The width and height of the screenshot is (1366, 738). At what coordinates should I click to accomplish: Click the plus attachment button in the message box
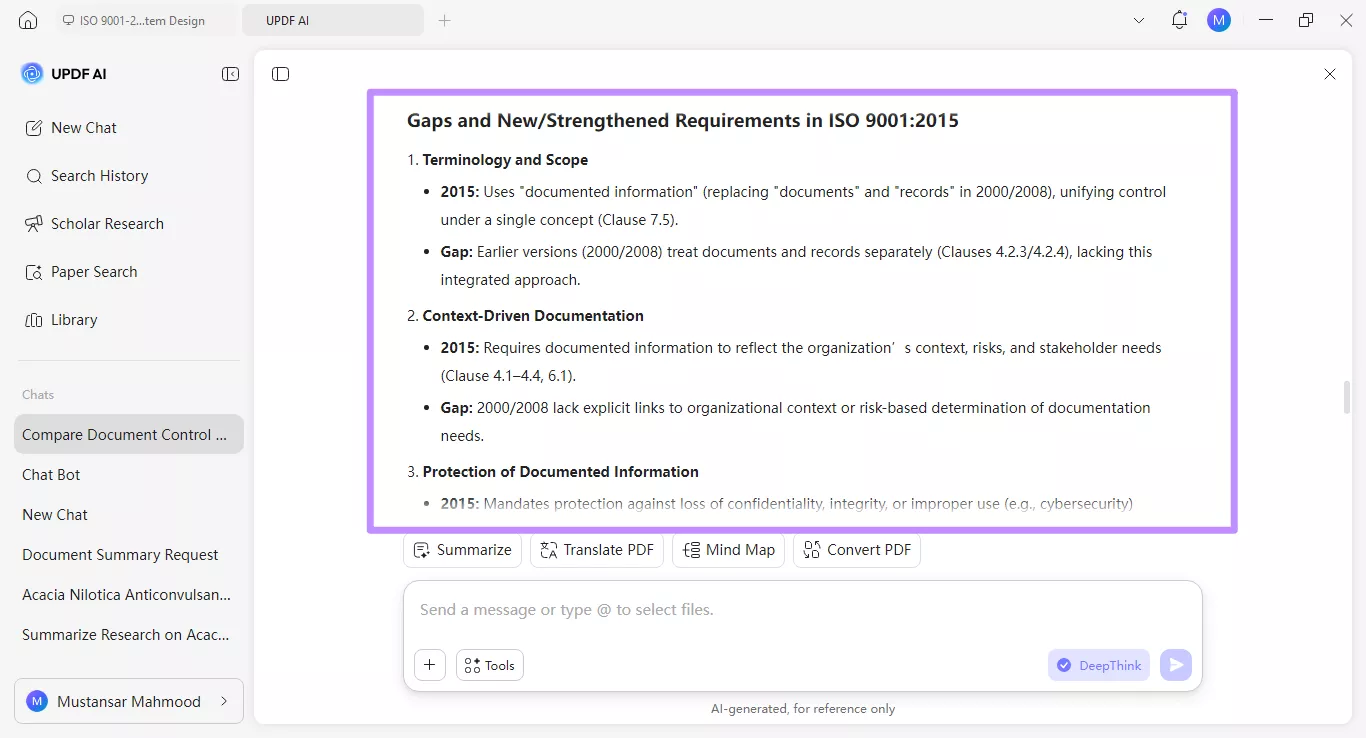430,665
